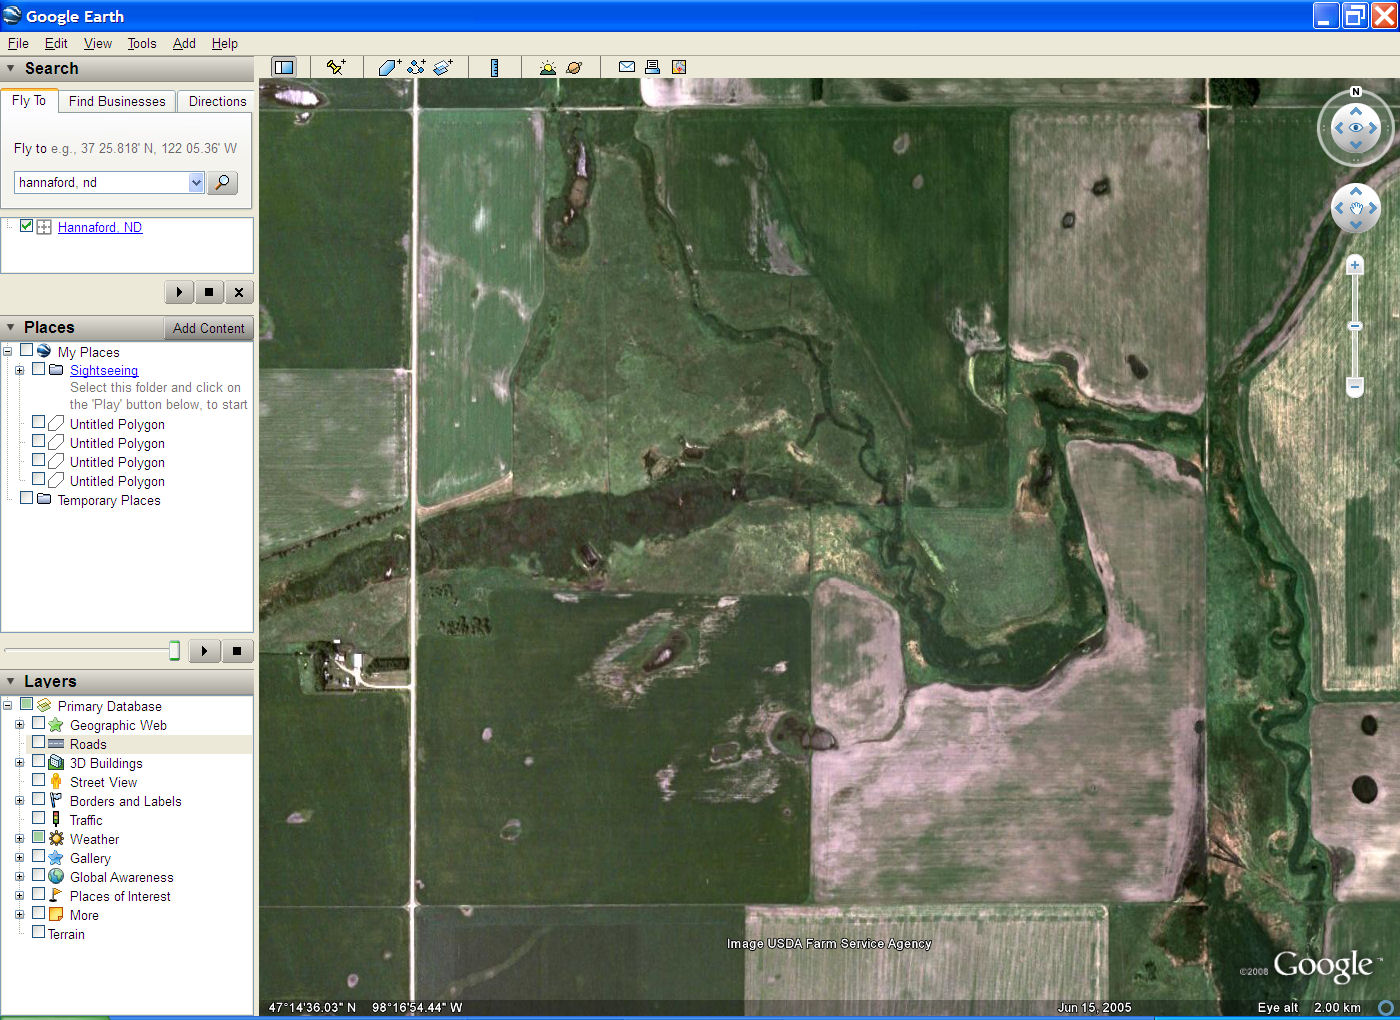Expand the Weather layer node
Image resolution: width=1400 pixels, height=1020 pixels.
click(19, 838)
